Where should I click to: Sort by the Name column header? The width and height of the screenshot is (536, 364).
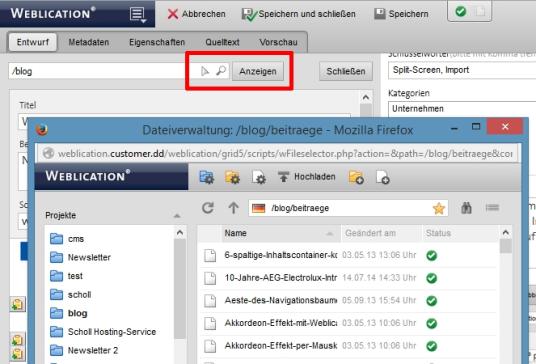pos(280,233)
